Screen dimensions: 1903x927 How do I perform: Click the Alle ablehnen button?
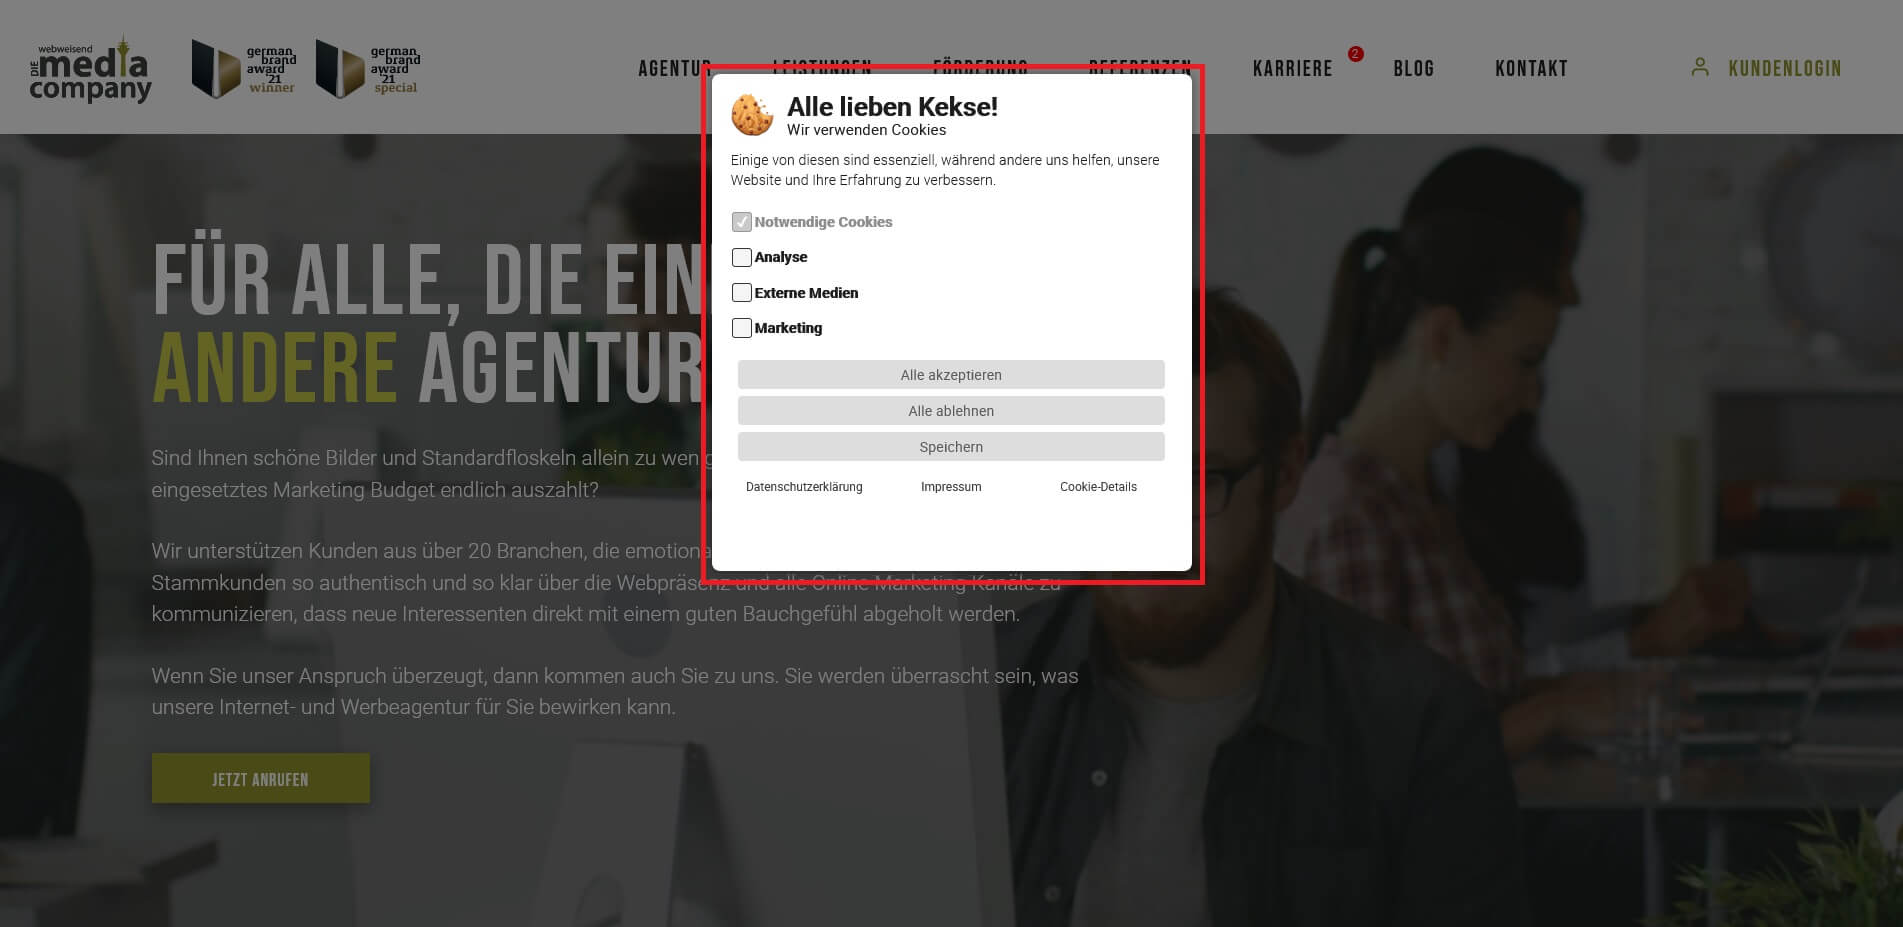point(951,411)
